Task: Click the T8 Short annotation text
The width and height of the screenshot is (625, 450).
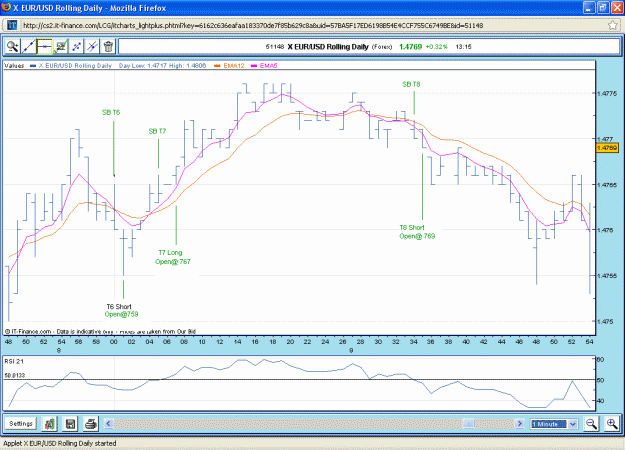Action: [x=412, y=228]
